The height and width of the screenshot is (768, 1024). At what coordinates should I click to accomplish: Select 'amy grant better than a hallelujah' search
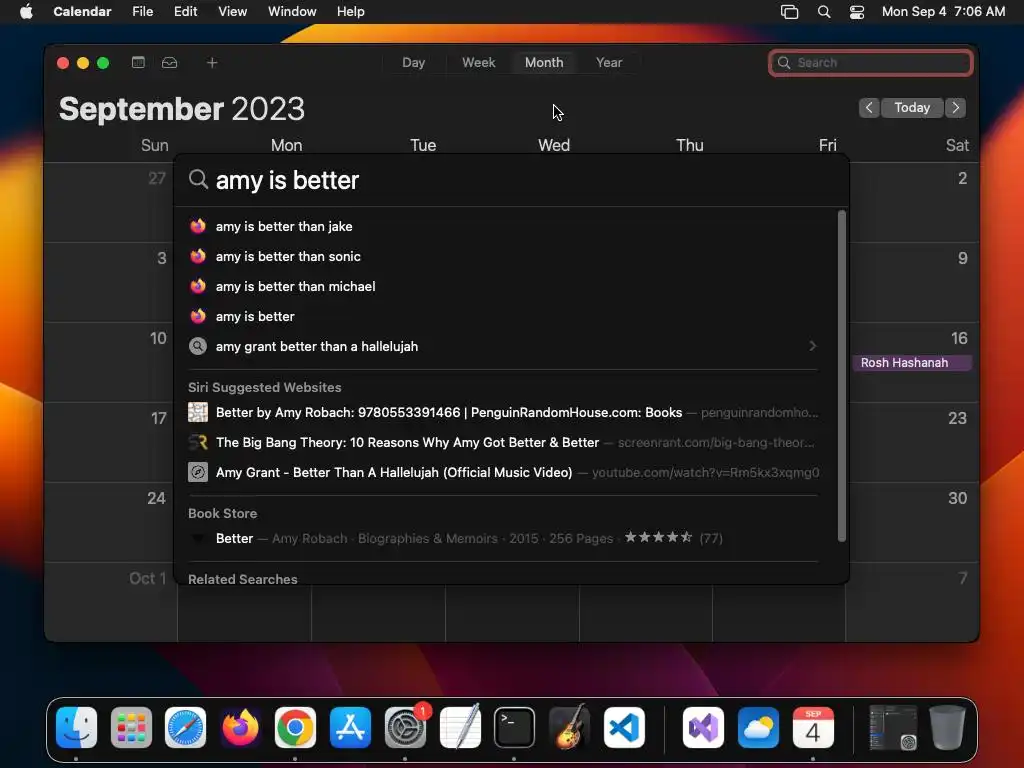click(x=503, y=347)
